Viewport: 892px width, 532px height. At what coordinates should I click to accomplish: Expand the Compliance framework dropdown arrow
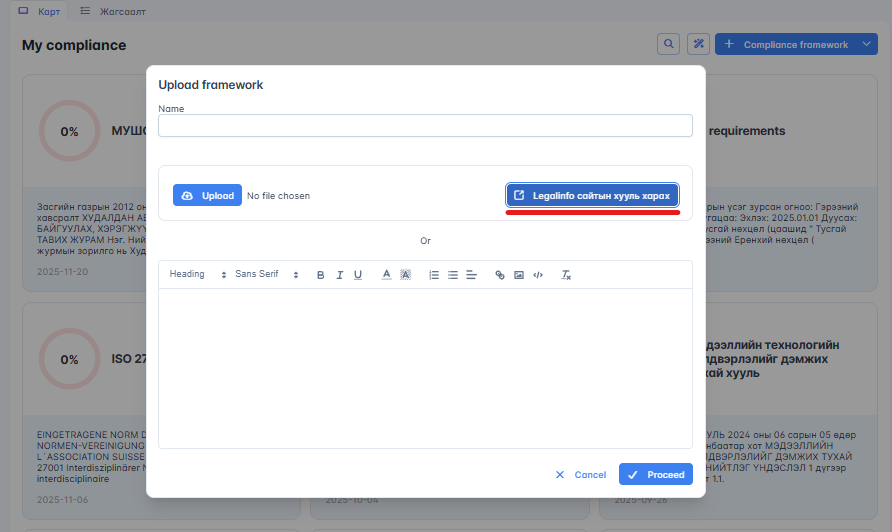click(866, 44)
